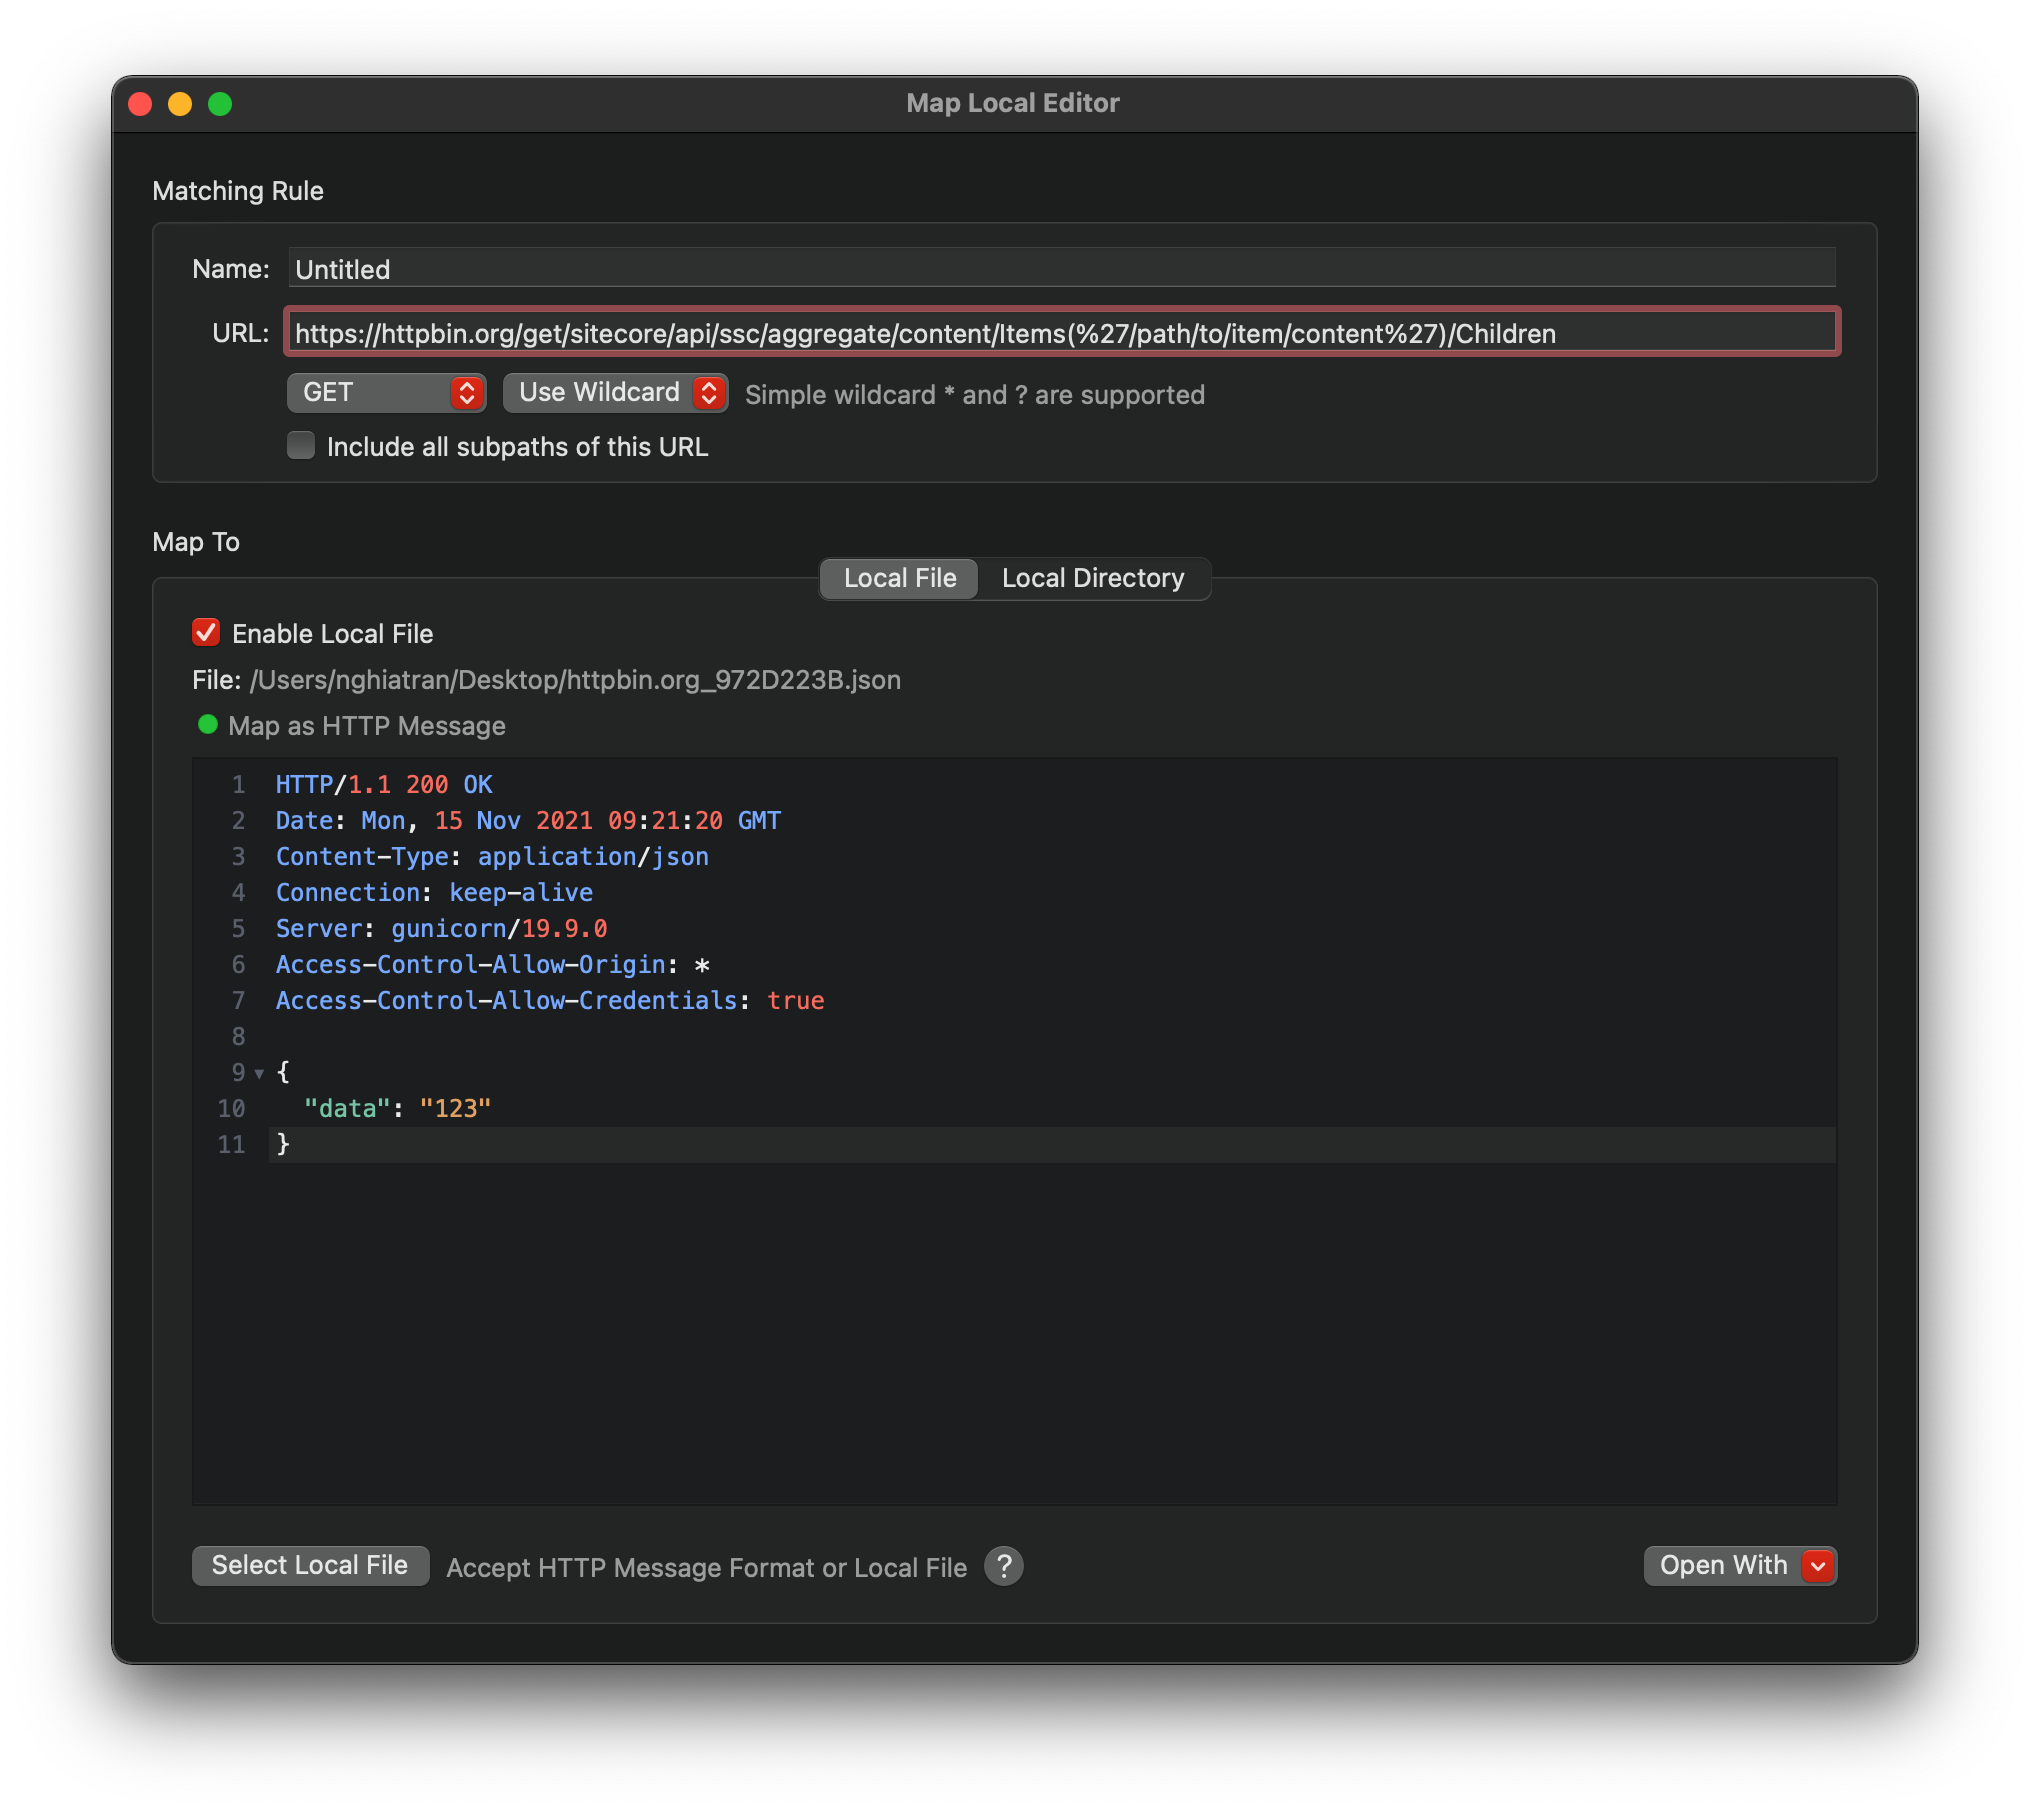Click the Name field containing Untitled
This screenshot has height=1812, width=2030.
click(x=1060, y=269)
